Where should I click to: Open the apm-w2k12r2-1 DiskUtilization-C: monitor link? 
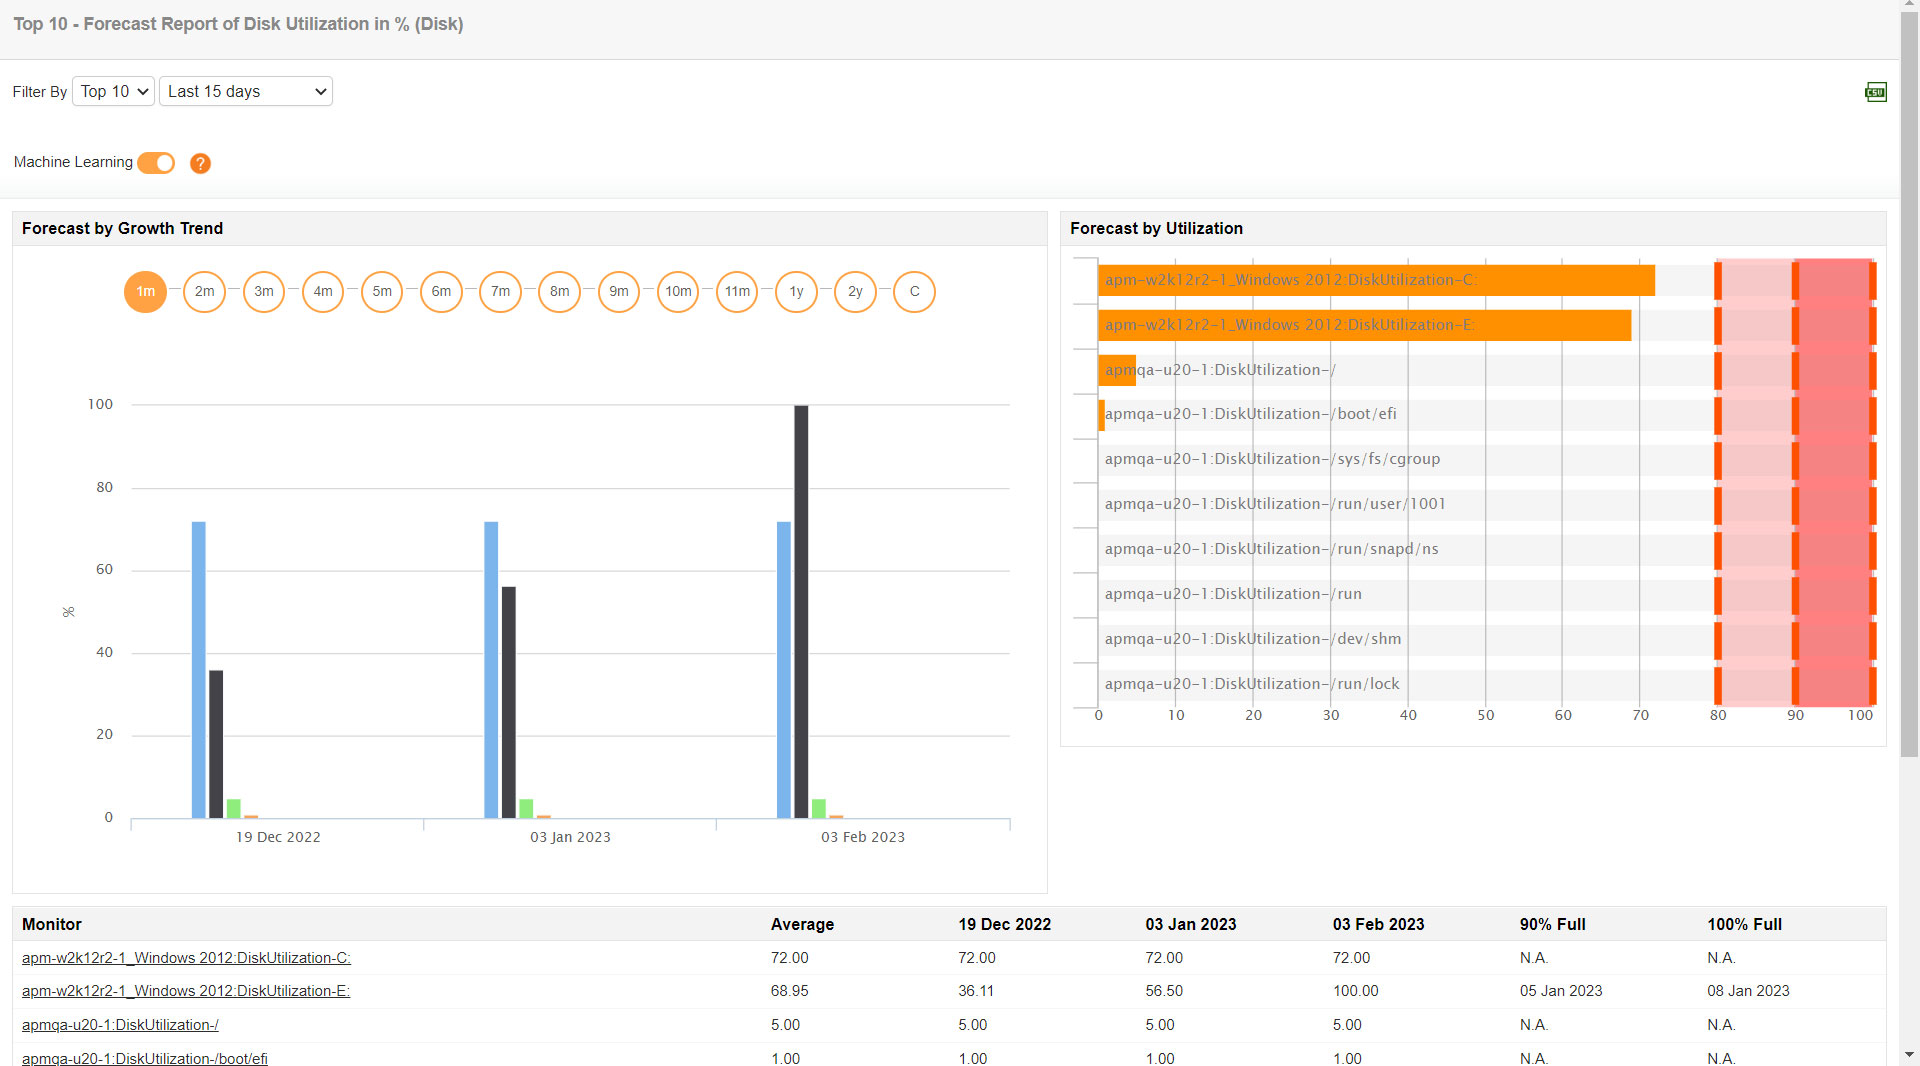click(x=186, y=957)
